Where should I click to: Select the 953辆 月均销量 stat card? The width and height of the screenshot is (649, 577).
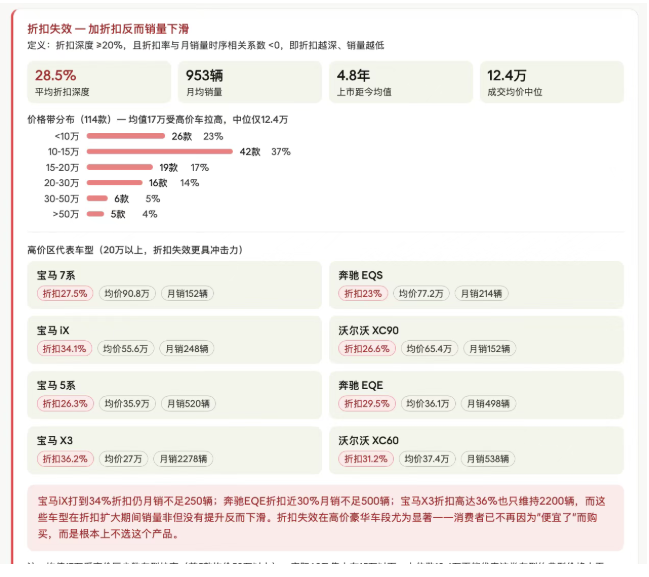(250, 82)
